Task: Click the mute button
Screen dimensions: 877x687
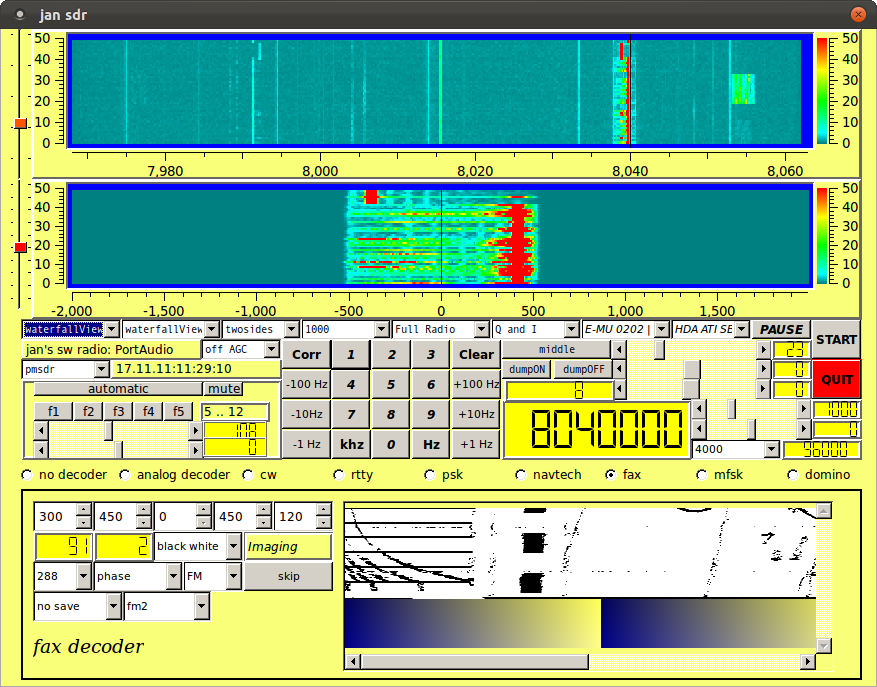Action: (224, 388)
